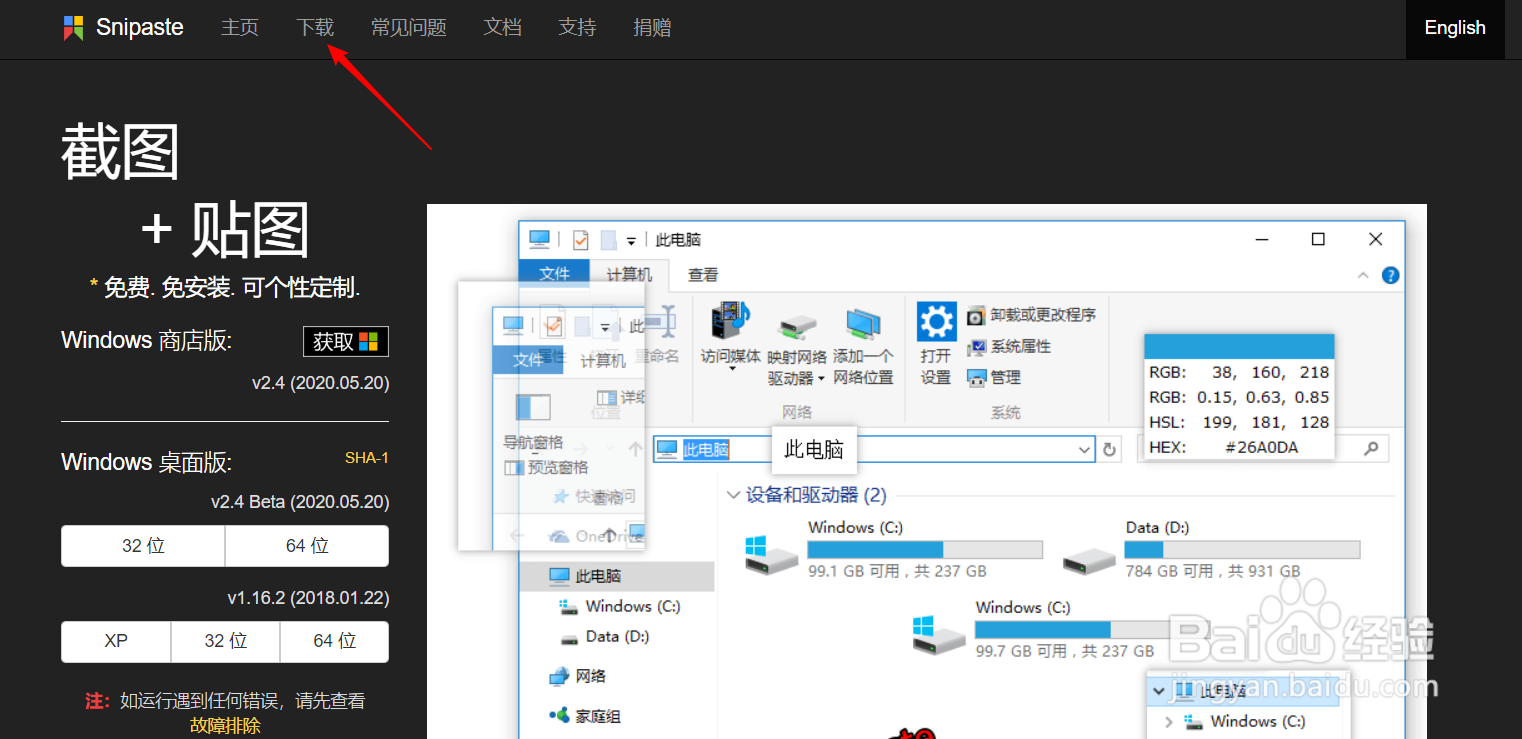Click the refresh arrow beside address bar

[1109, 450]
